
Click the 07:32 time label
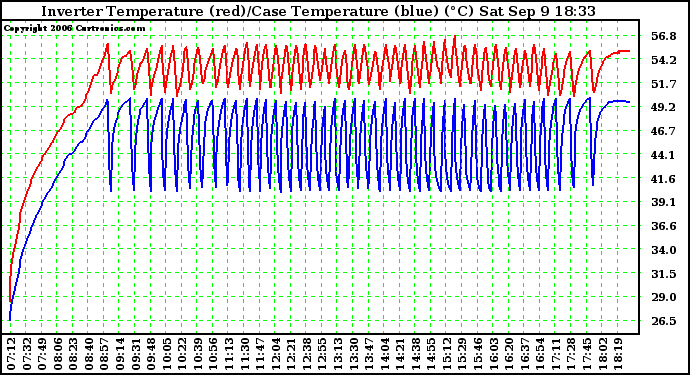(x=26, y=354)
